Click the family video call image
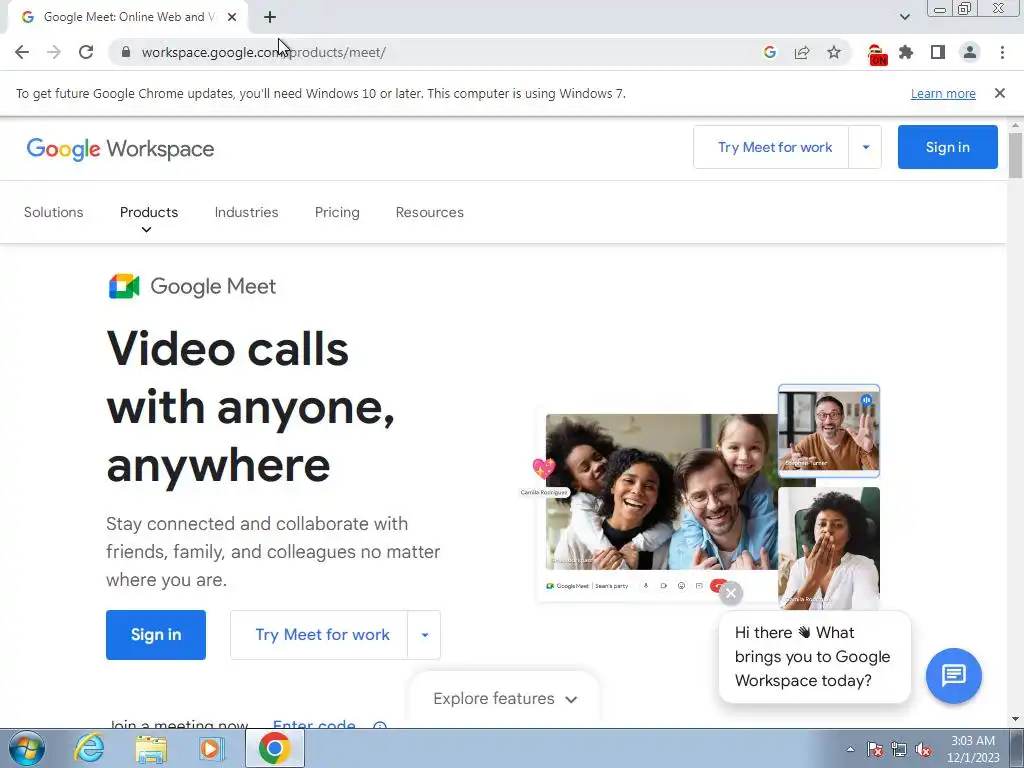 click(x=662, y=492)
